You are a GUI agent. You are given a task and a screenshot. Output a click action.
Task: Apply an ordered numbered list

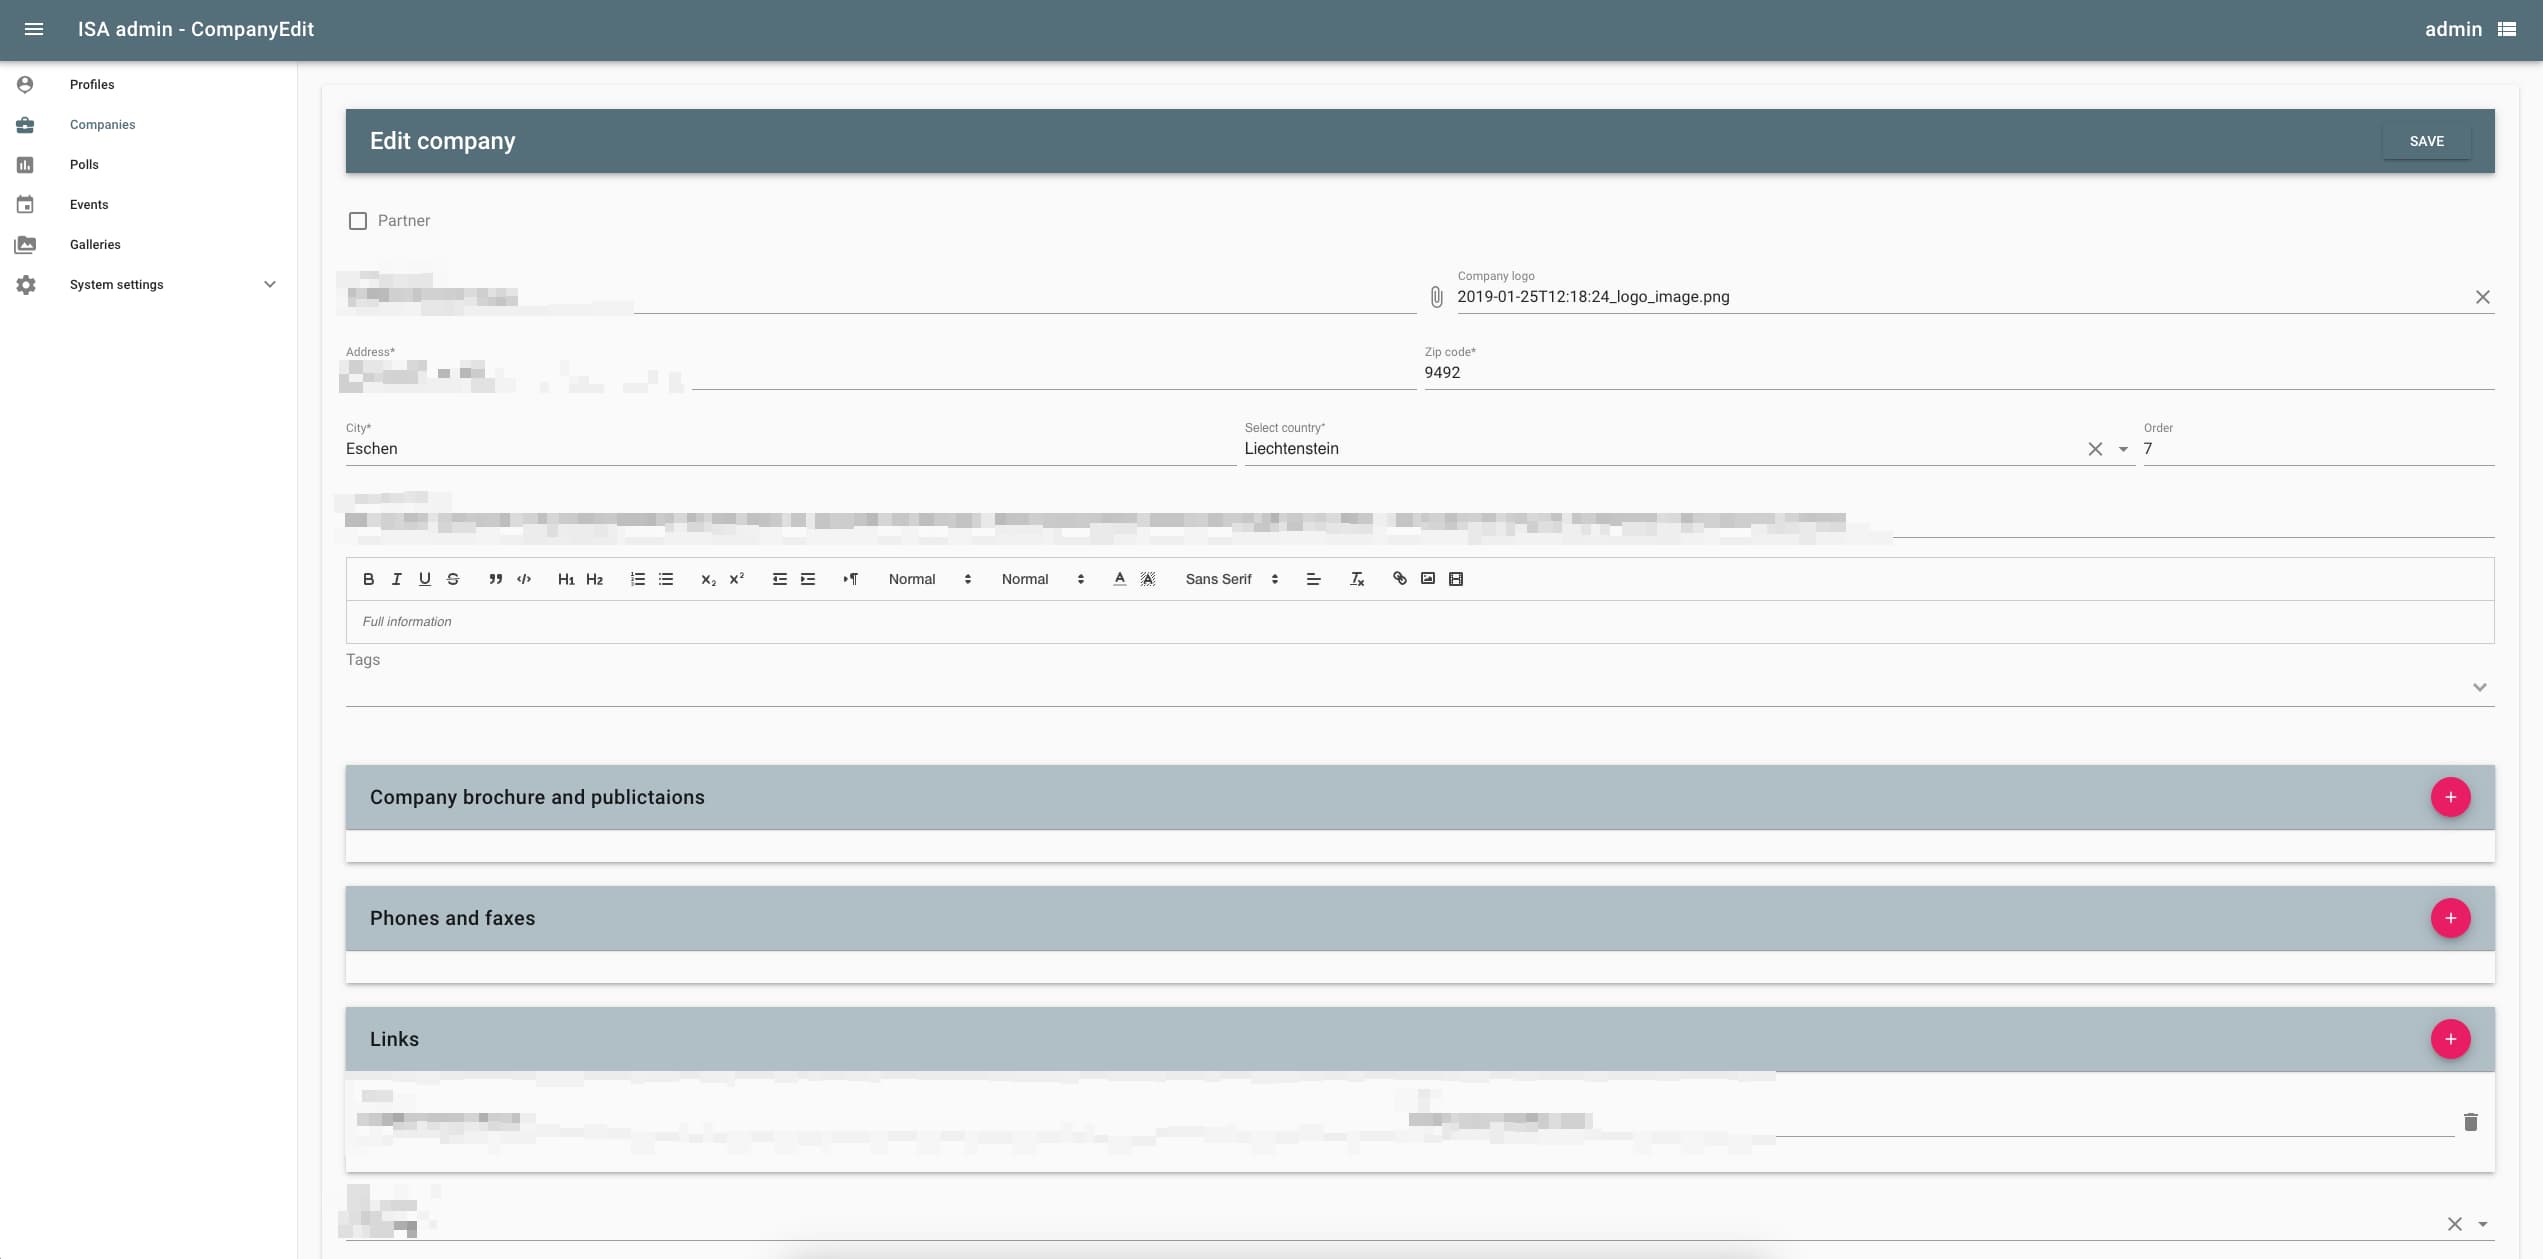click(x=637, y=579)
